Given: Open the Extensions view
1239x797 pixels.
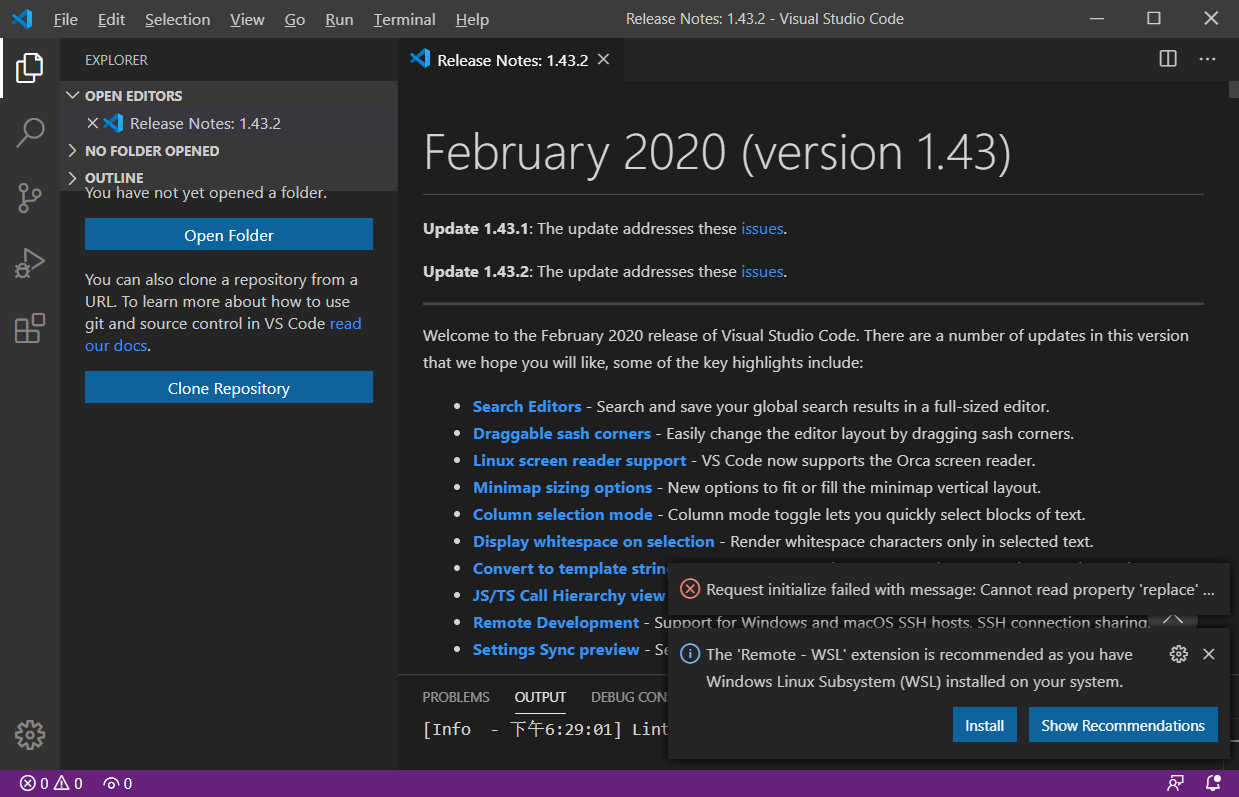Looking at the screenshot, I should pyautogui.click(x=30, y=328).
